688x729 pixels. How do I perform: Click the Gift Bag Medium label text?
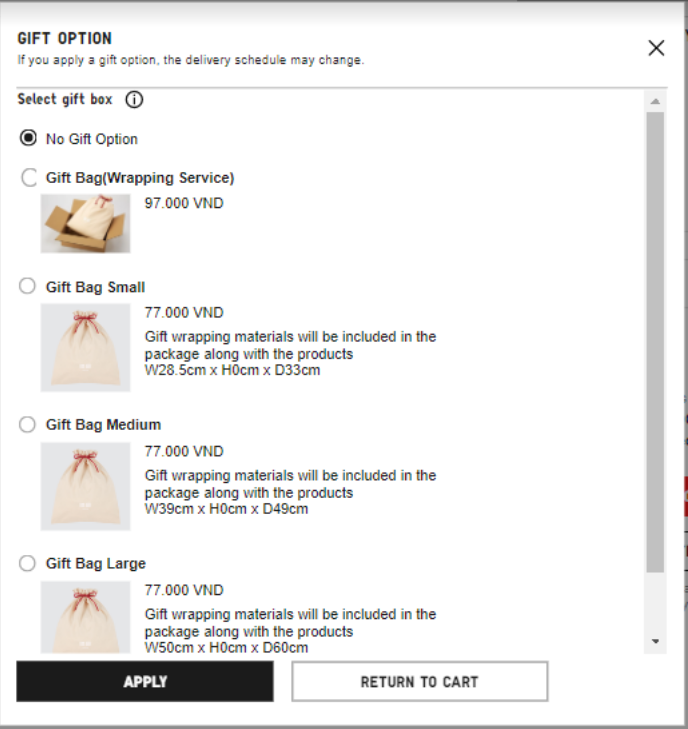click(103, 425)
